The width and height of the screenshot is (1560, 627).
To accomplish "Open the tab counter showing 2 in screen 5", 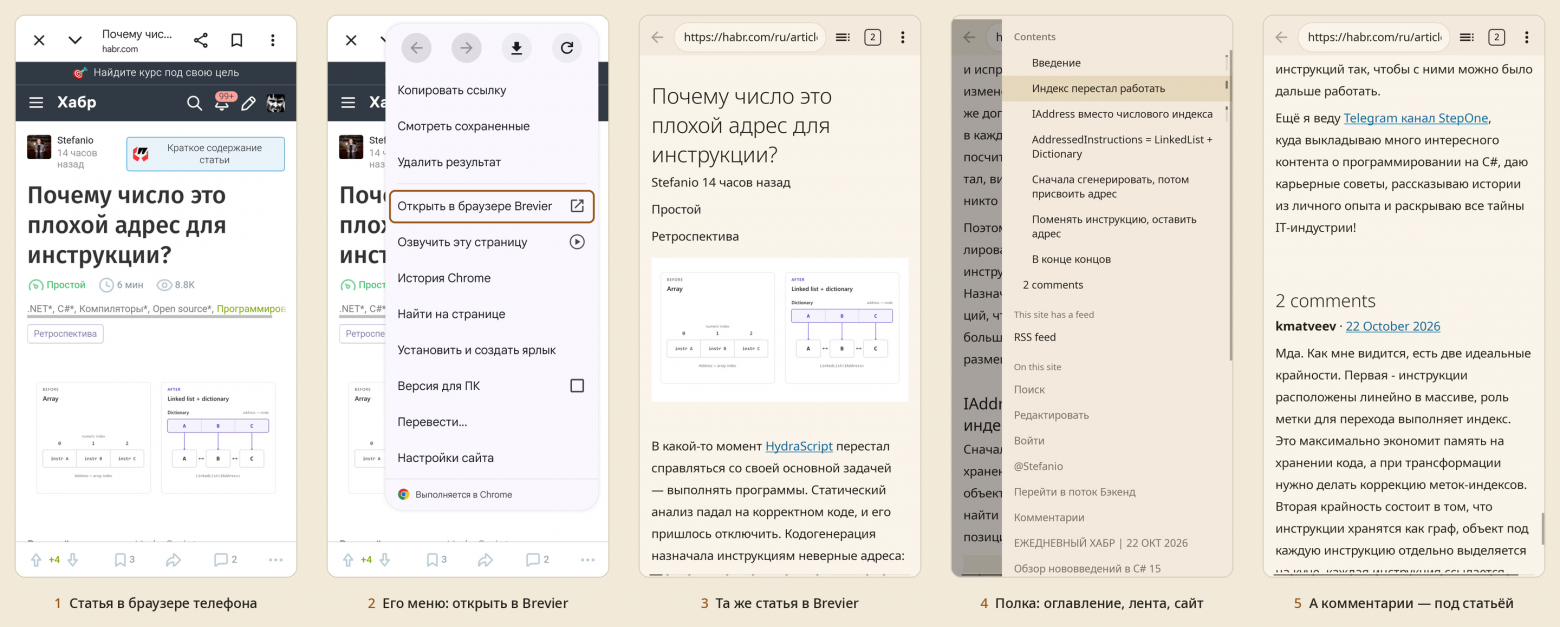I will click(x=1496, y=37).
